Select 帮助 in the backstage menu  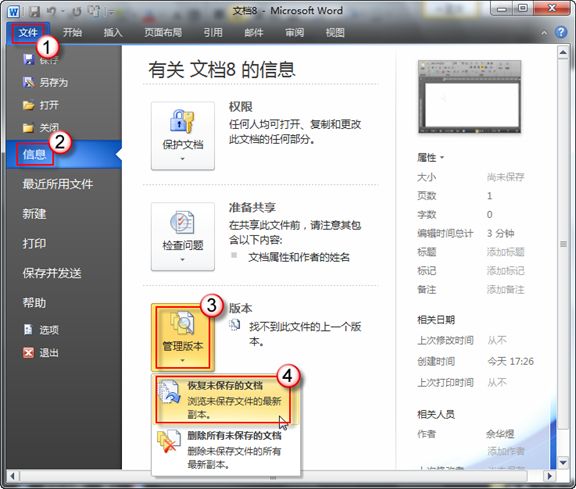[x=34, y=303]
